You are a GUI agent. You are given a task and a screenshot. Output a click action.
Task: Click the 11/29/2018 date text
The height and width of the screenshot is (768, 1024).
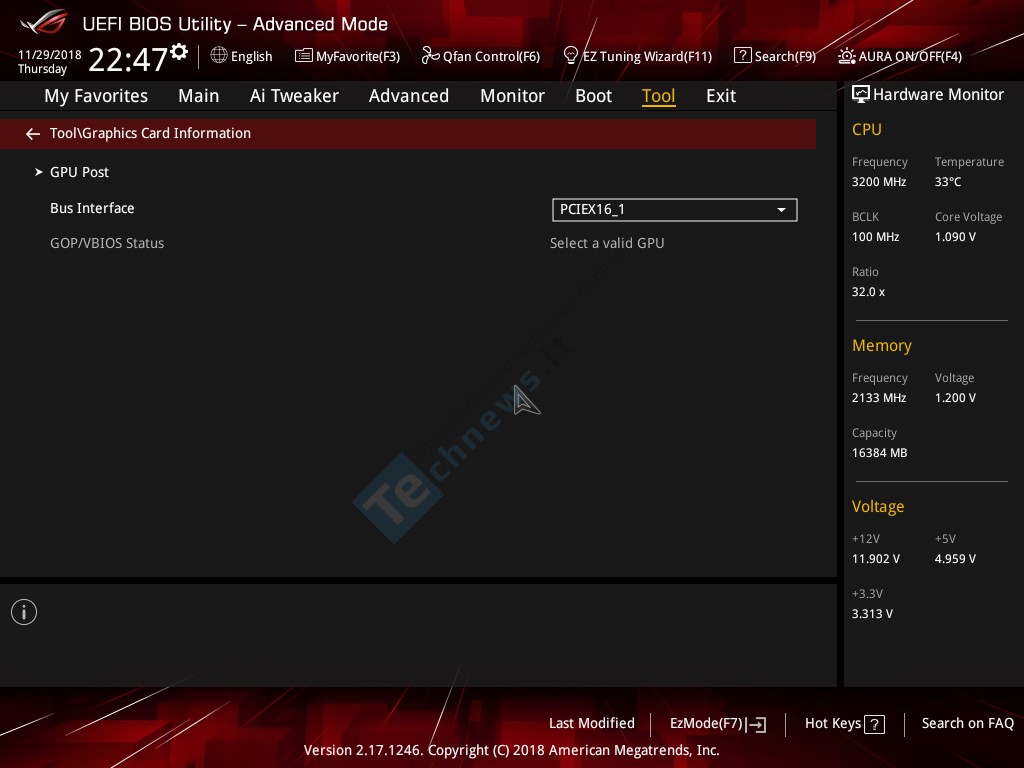coord(50,54)
